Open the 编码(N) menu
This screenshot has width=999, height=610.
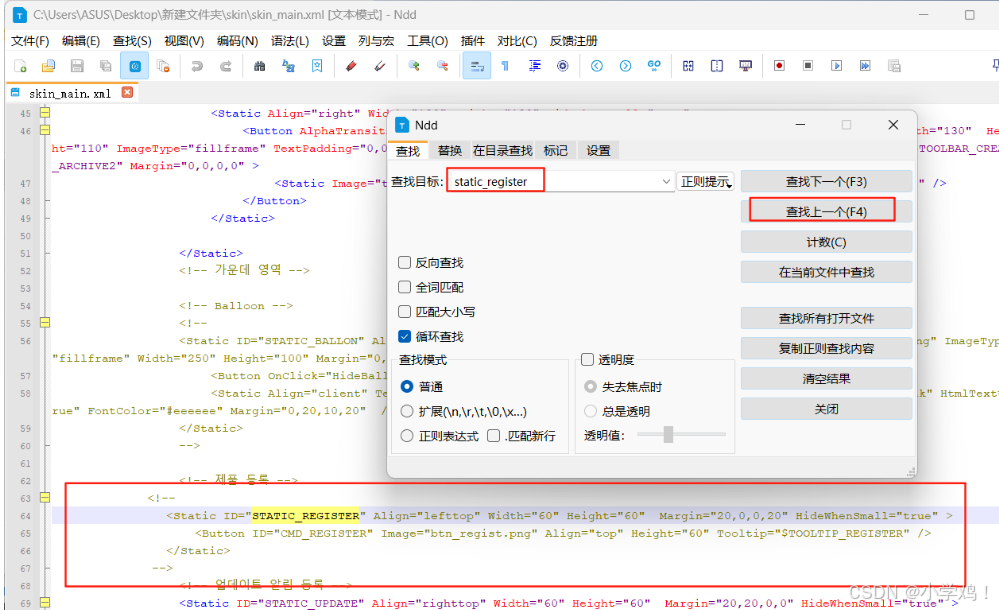(x=237, y=41)
